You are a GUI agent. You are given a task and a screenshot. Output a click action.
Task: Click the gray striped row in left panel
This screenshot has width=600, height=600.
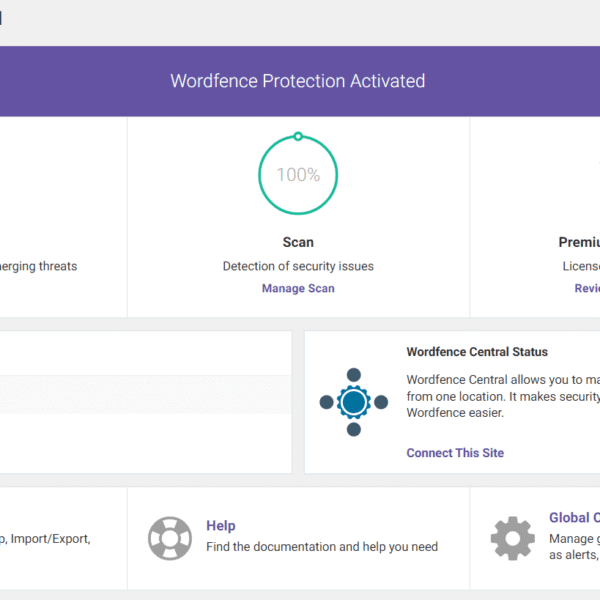pyautogui.click(x=145, y=394)
